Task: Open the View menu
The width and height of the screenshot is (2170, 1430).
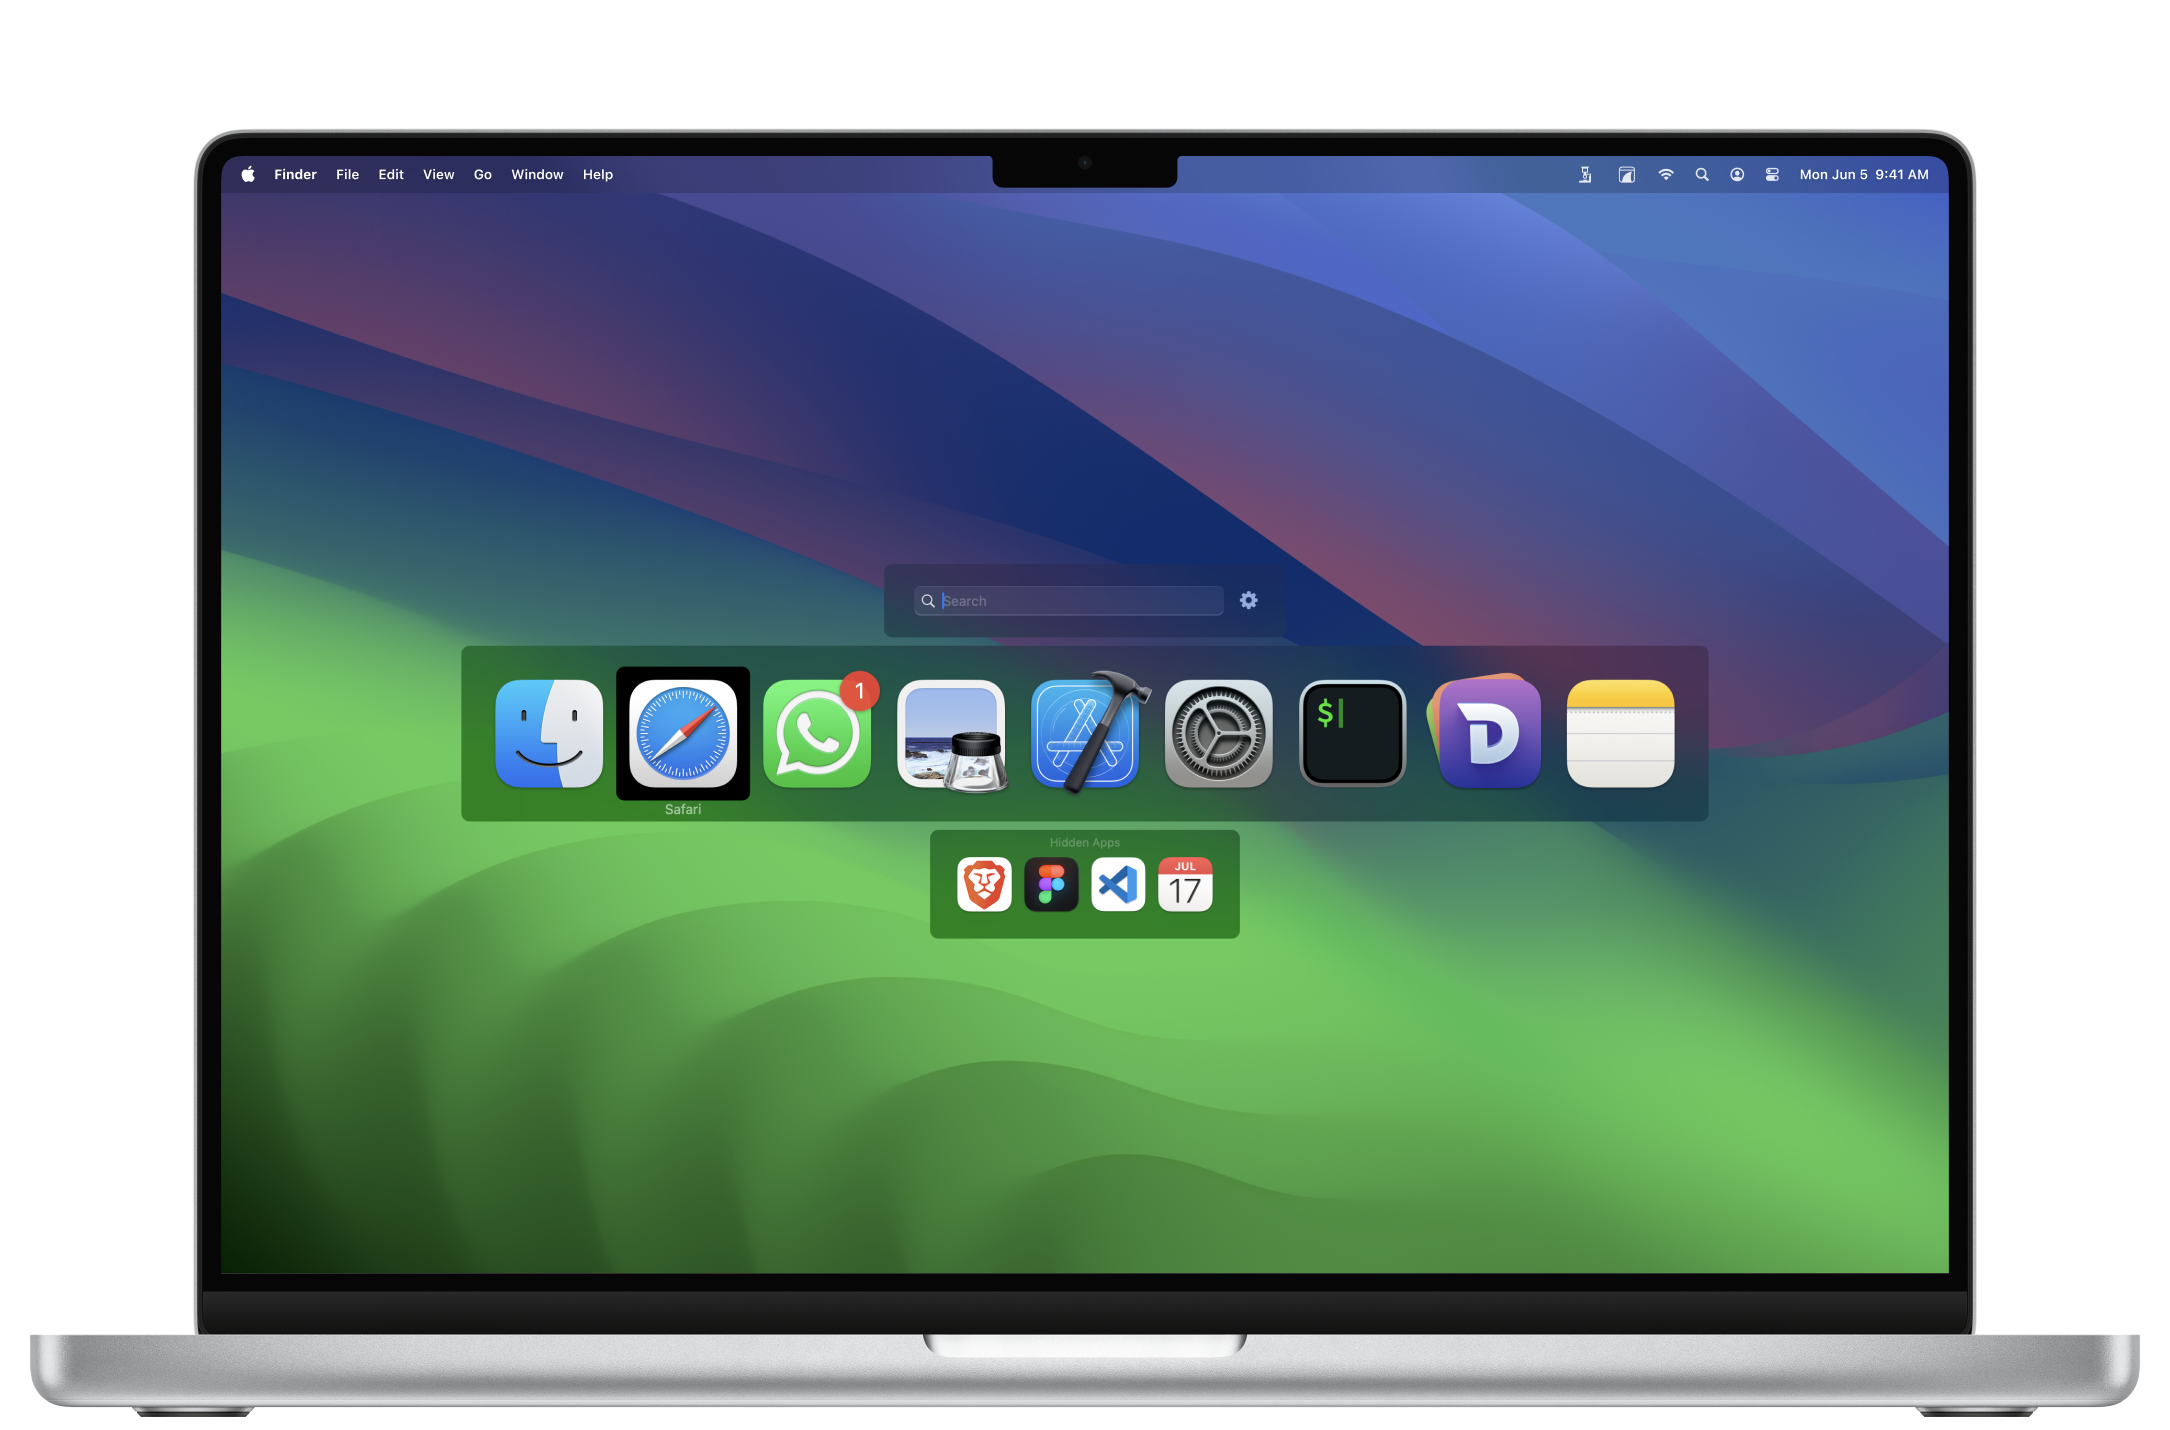Action: tap(438, 174)
